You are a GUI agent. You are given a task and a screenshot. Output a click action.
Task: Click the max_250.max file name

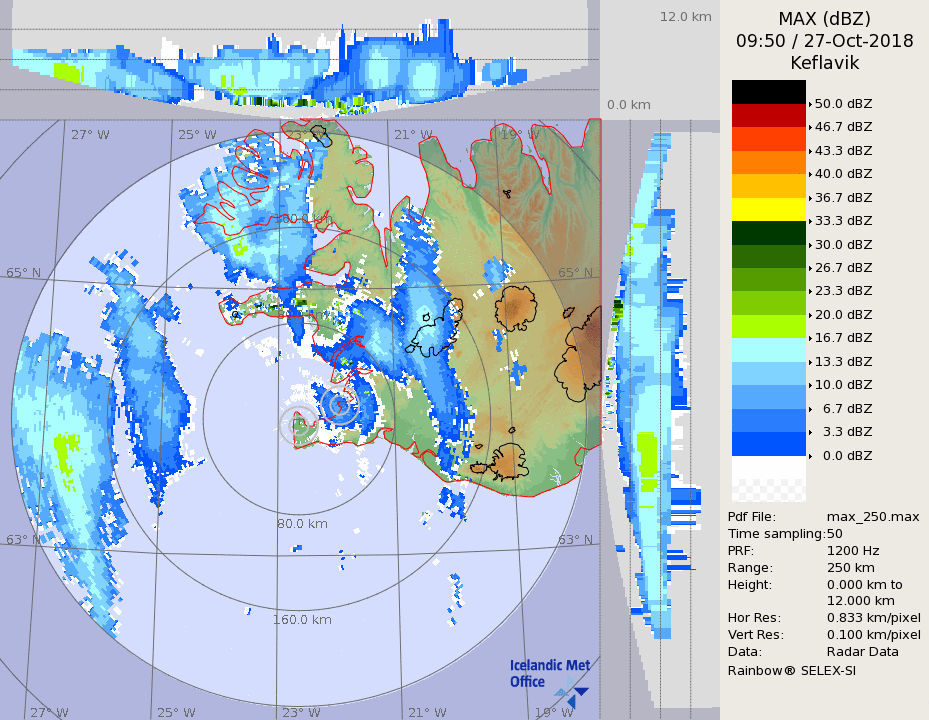click(x=872, y=516)
